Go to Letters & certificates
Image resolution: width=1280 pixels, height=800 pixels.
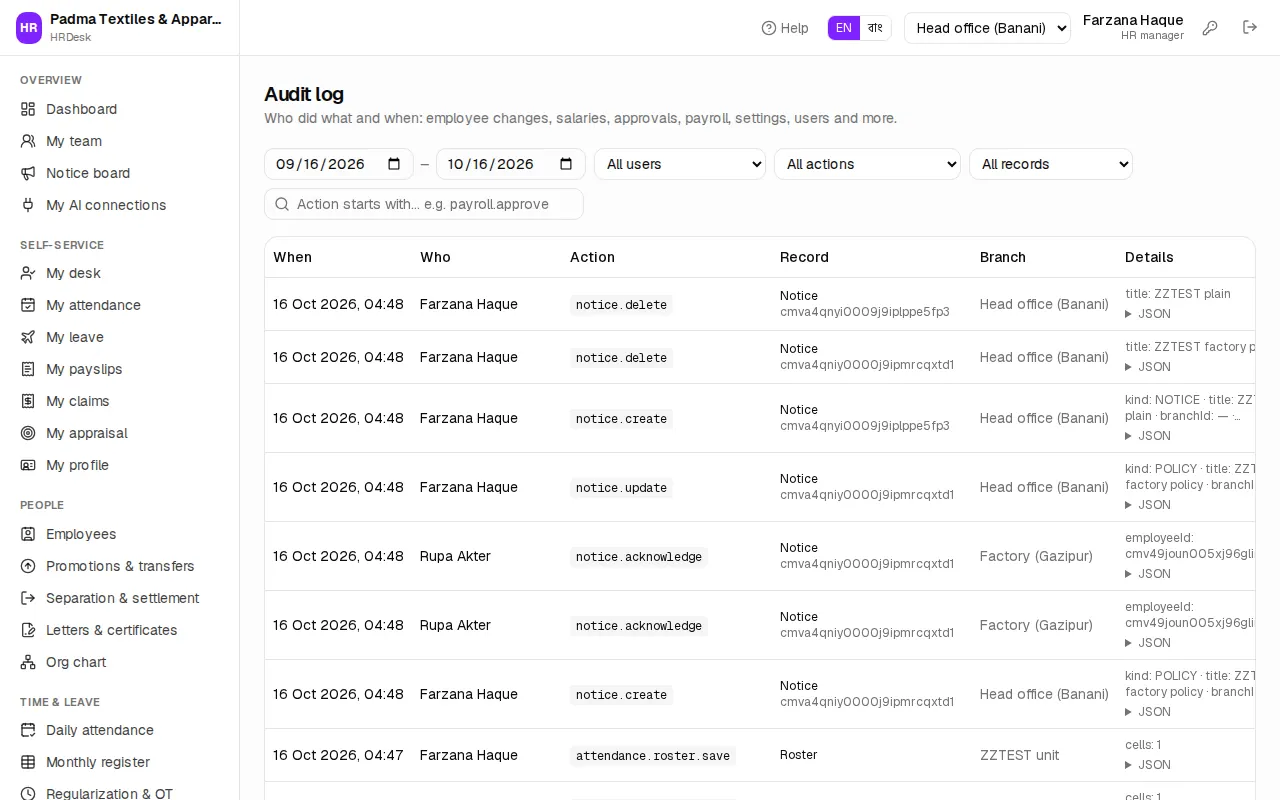tap(112, 630)
